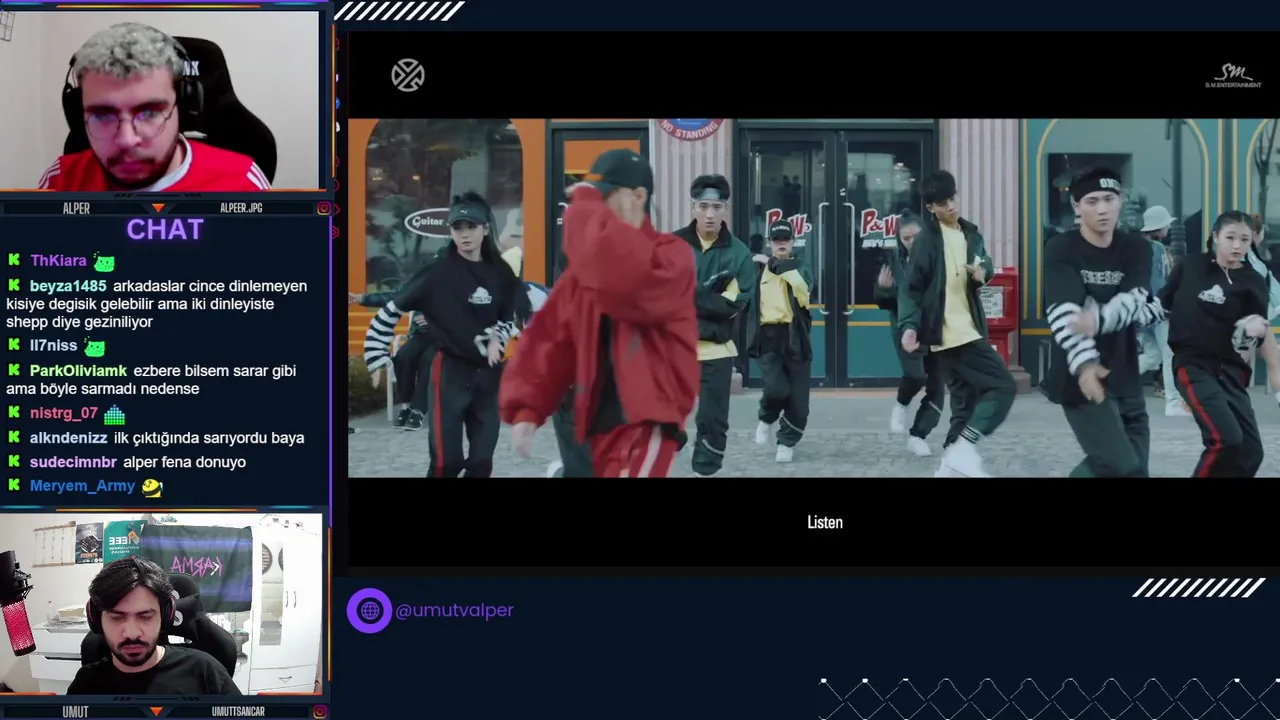Click the message starting 'arkadaslar cince dinlemeyen'
Viewport: 1280px width, 720px height.
point(157,303)
